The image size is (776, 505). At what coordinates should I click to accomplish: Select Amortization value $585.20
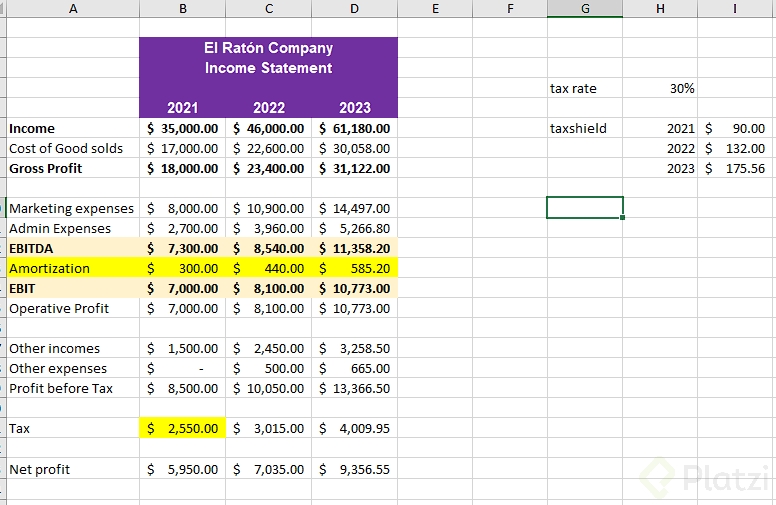pos(355,268)
